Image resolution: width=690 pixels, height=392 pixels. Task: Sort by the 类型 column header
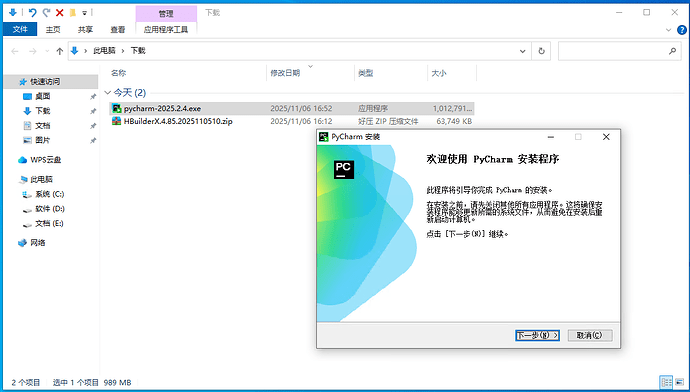click(x=366, y=73)
